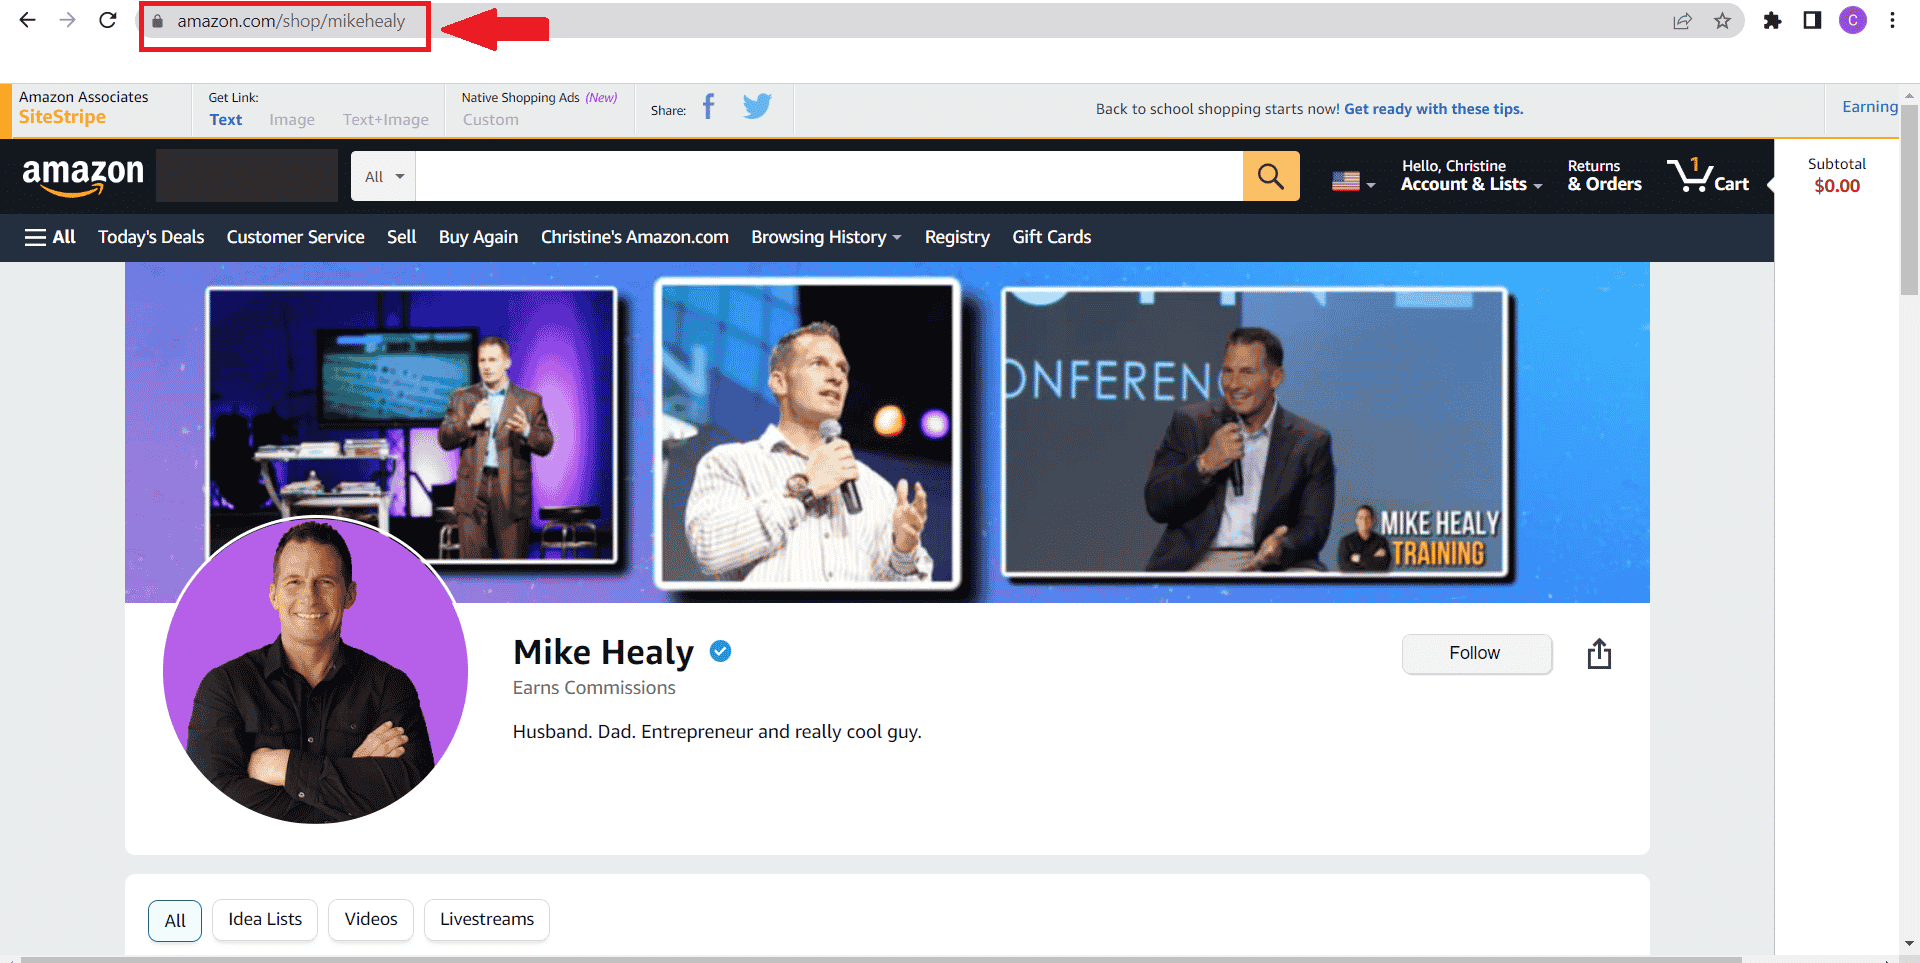This screenshot has height=963, width=1920.
Task: Click the Mike Healy round profile photo
Action: (x=315, y=670)
